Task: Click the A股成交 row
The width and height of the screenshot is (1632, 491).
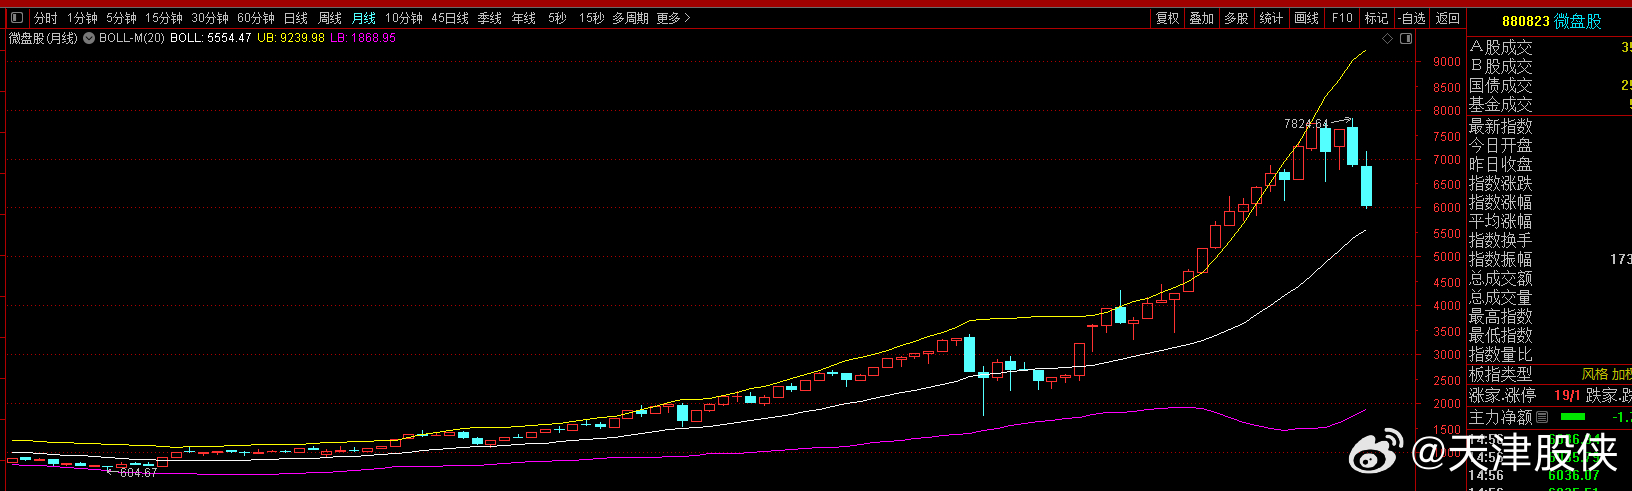Action: pyautogui.click(x=1550, y=47)
